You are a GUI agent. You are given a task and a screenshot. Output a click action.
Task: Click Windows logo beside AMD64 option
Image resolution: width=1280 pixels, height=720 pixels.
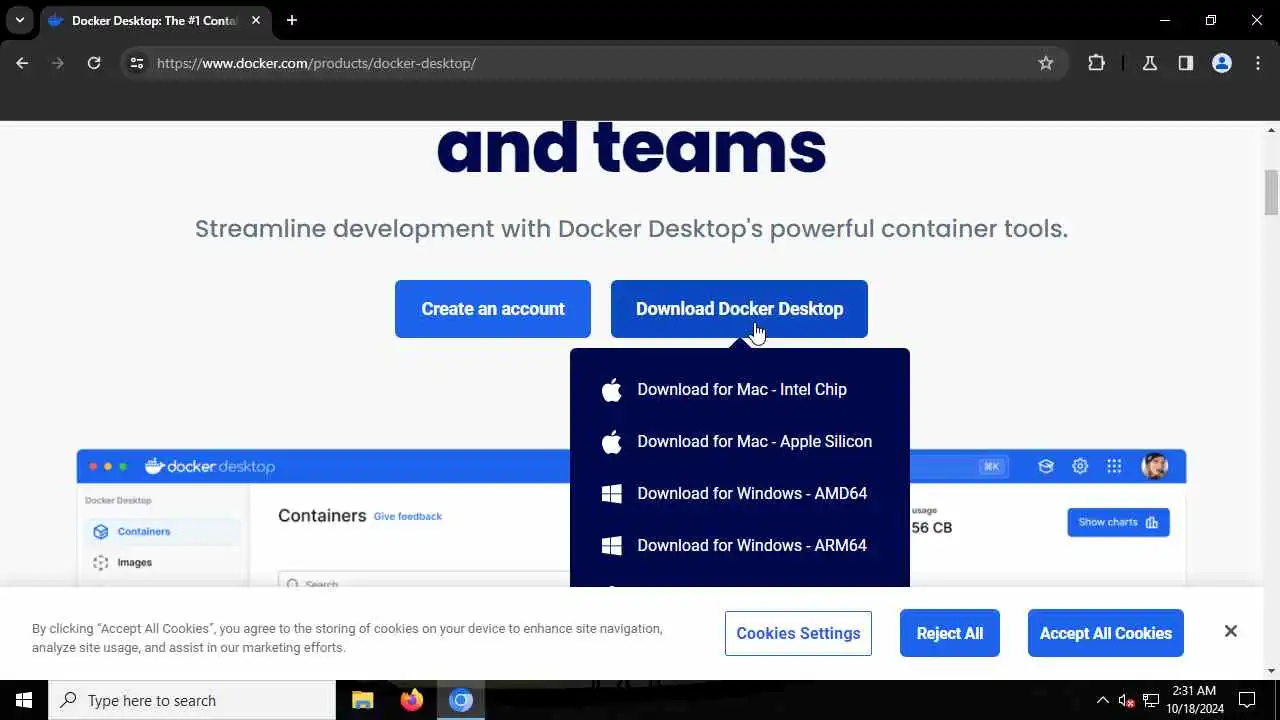(x=612, y=494)
